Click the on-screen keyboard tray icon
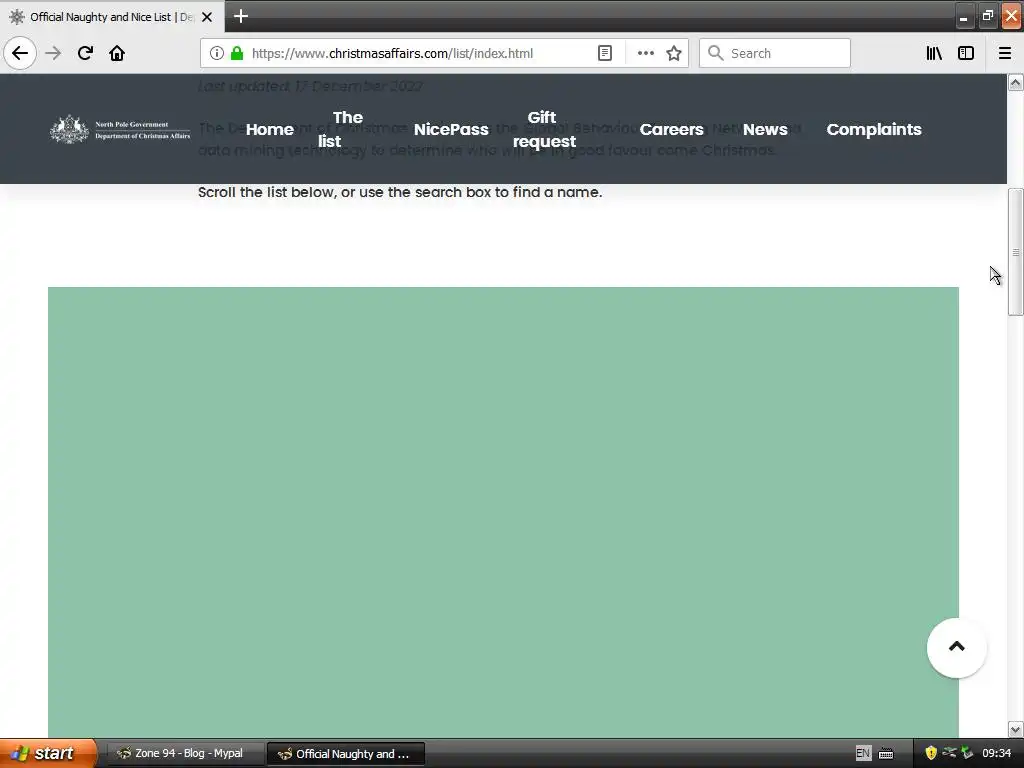 click(886, 754)
